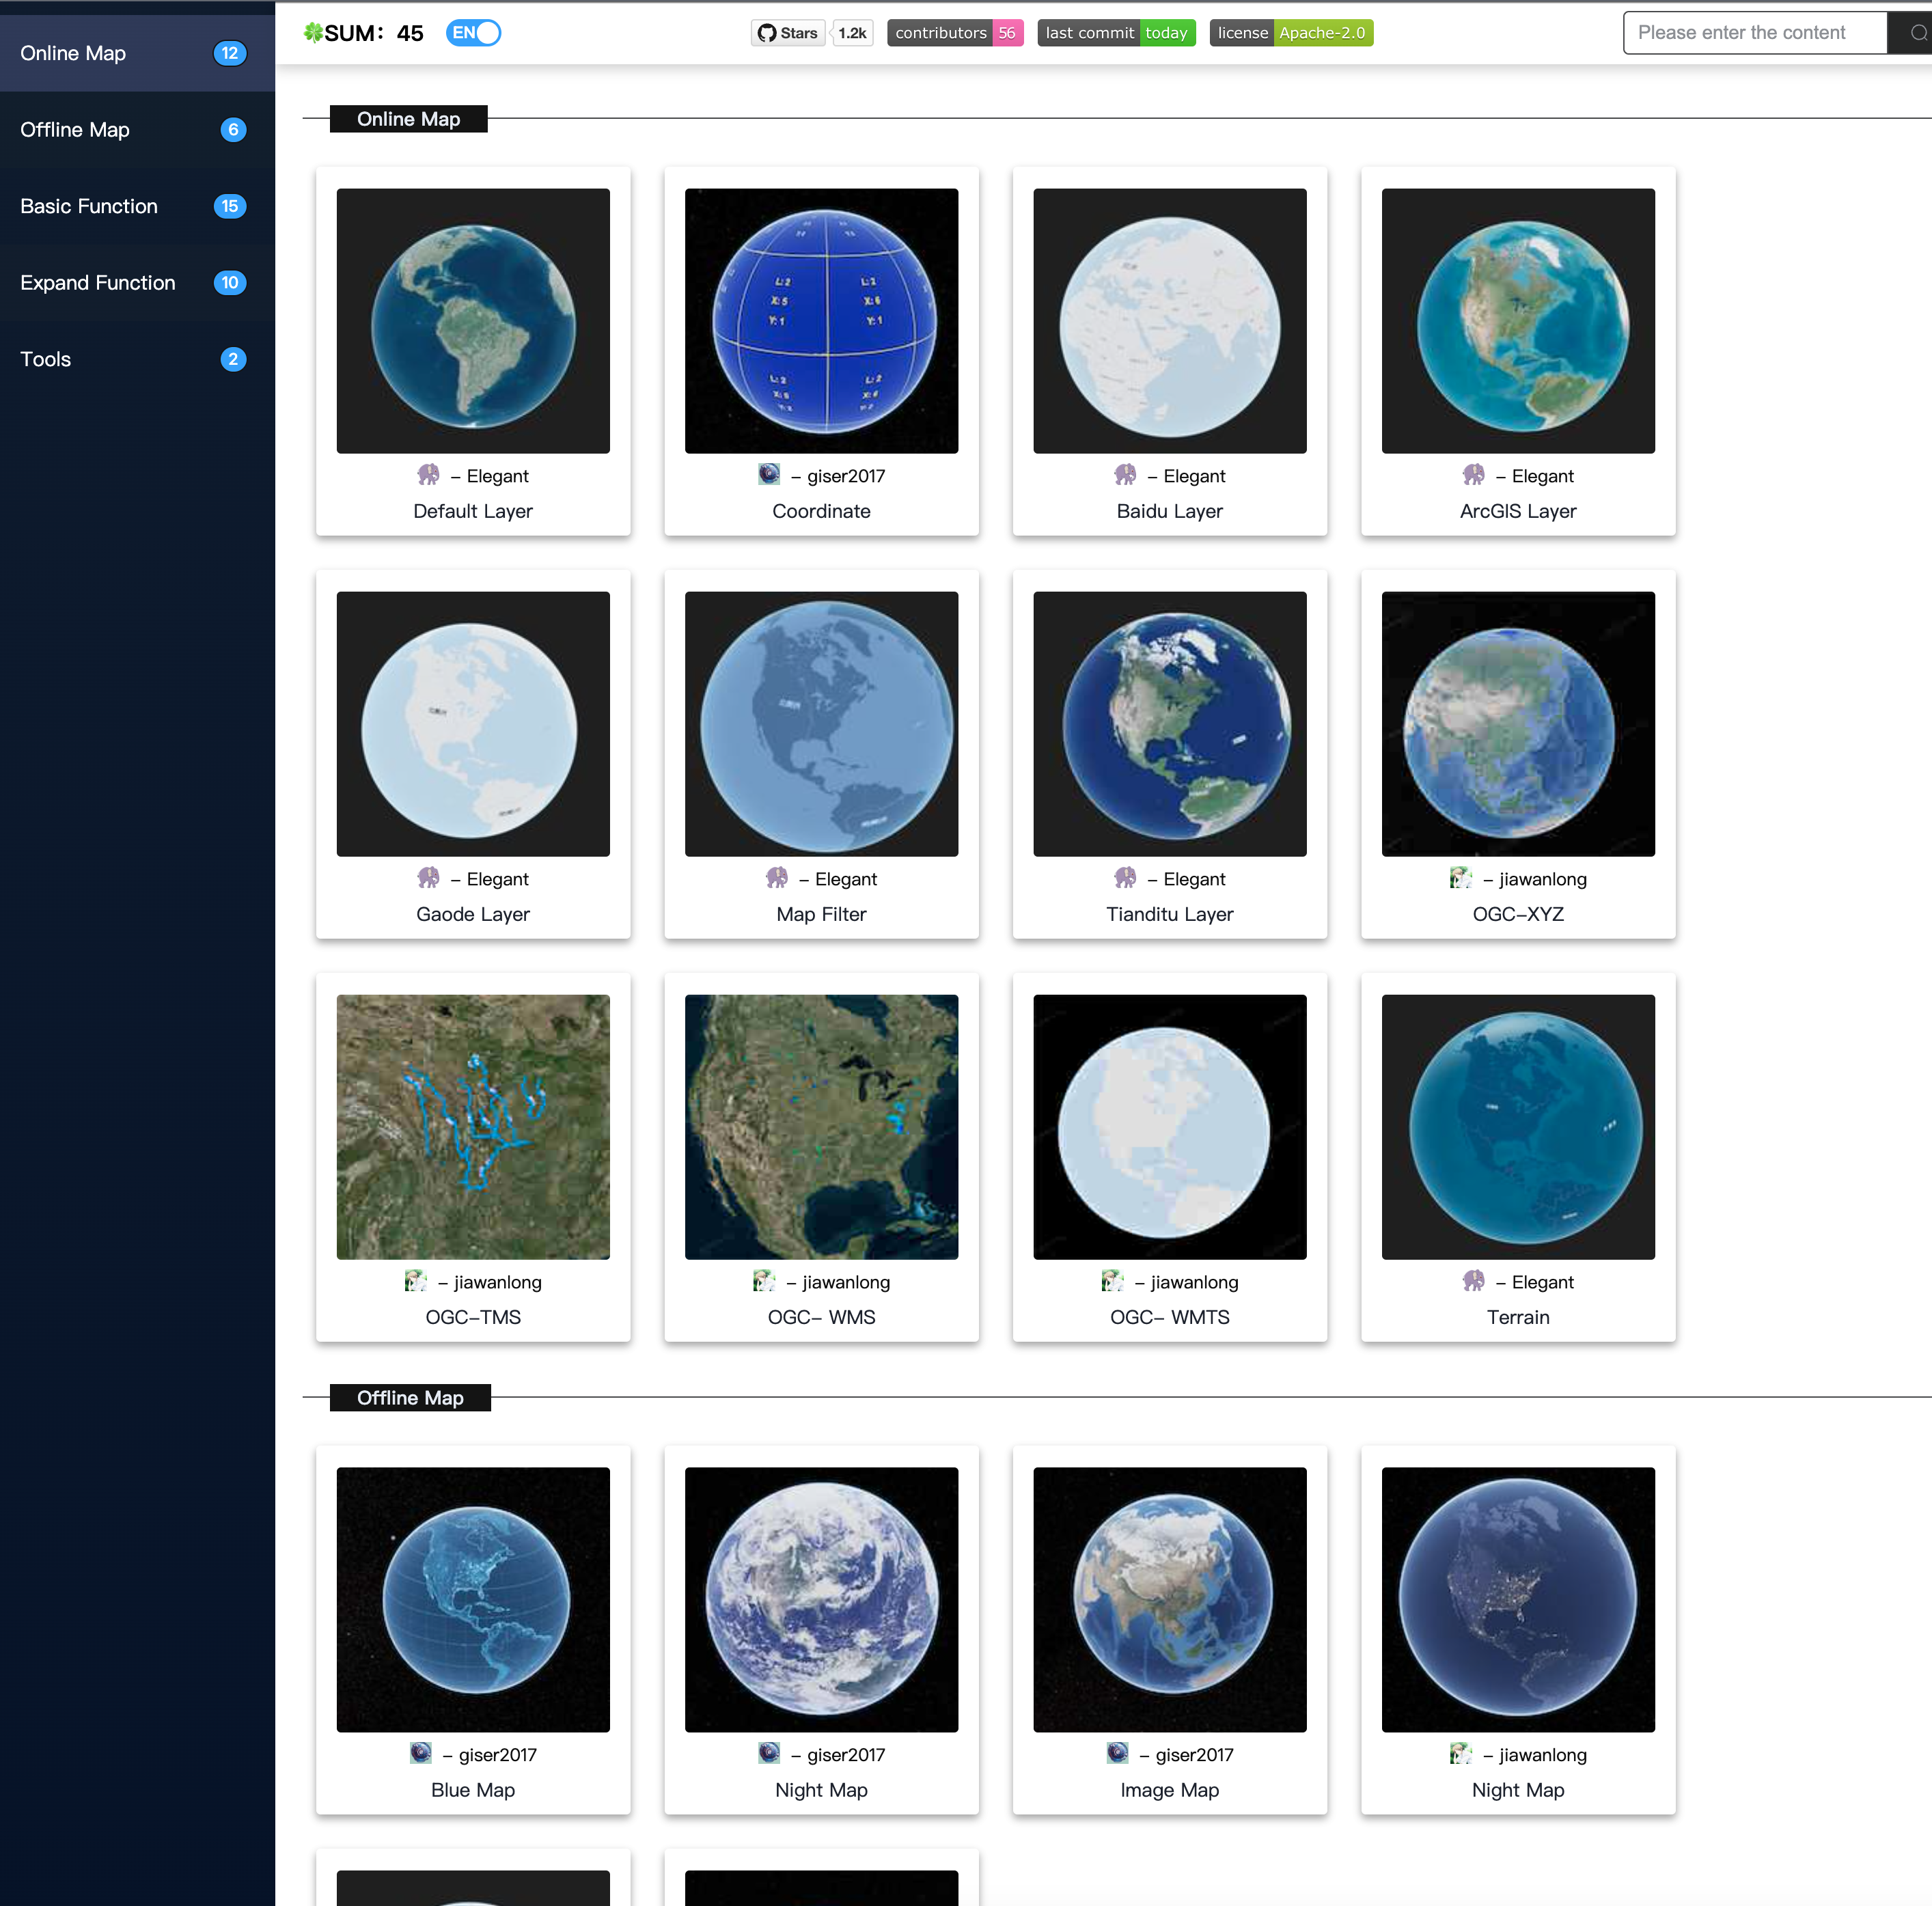Screen dimensions: 1932x1906
Task: Open the Offline Map sidebar item
Action: coord(137,130)
